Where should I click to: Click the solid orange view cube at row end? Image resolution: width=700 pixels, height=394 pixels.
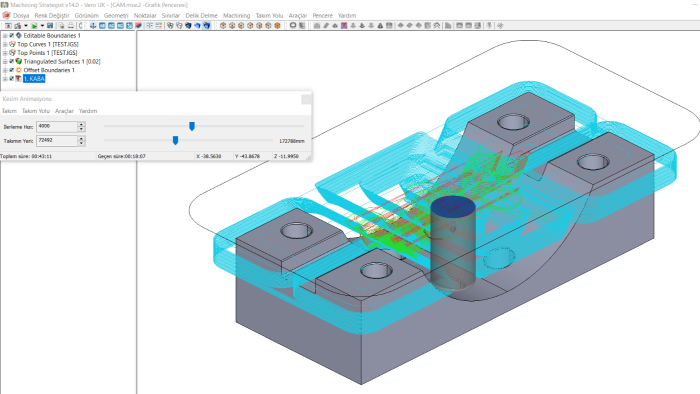277,26
